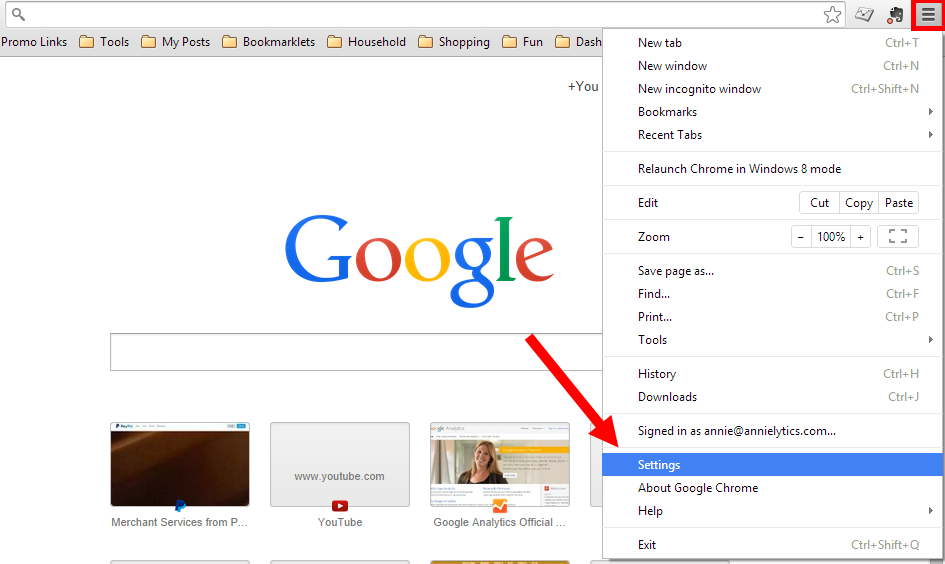Click Merchant Services from P... label
The image size is (945, 564).
tap(180, 522)
